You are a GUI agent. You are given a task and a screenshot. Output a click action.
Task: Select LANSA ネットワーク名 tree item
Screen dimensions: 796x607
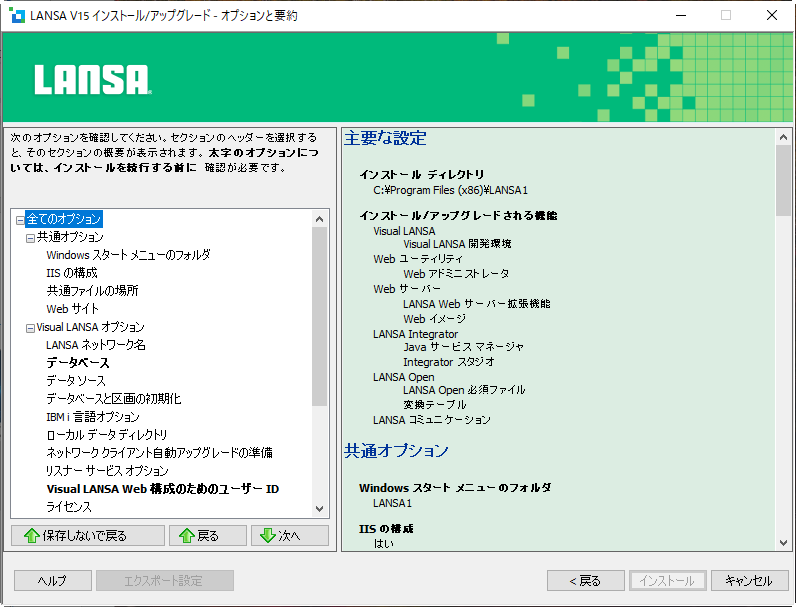point(96,345)
